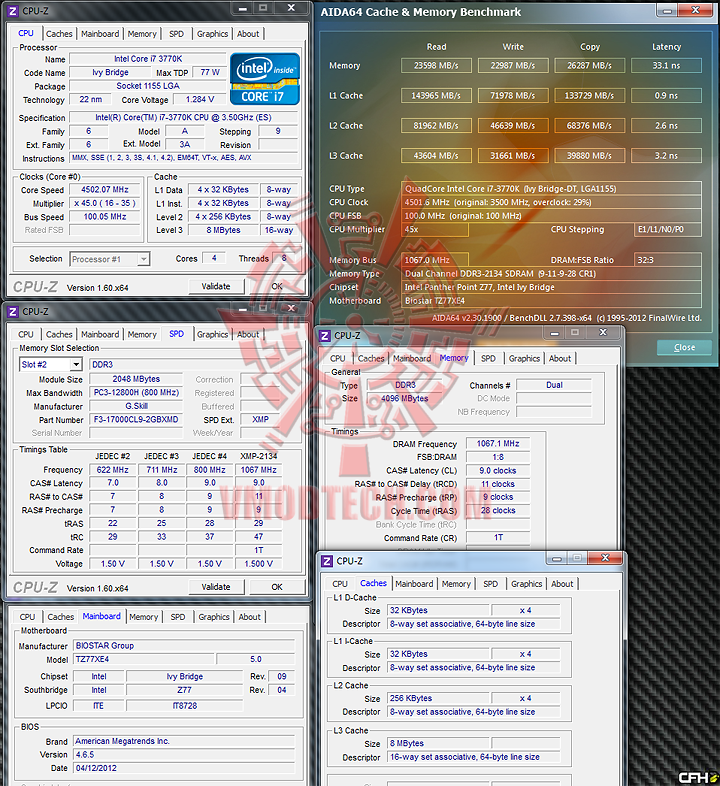Open SPD tab in the CPU-Z CPU window
The height and width of the screenshot is (786, 720).
point(176,34)
